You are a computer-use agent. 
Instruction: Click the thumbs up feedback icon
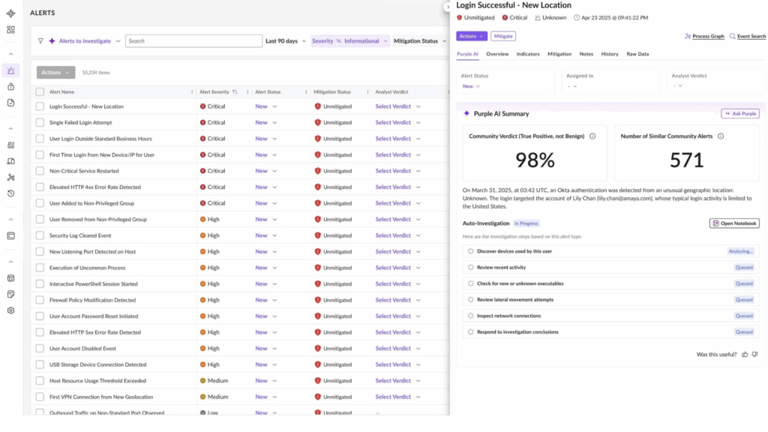745,354
